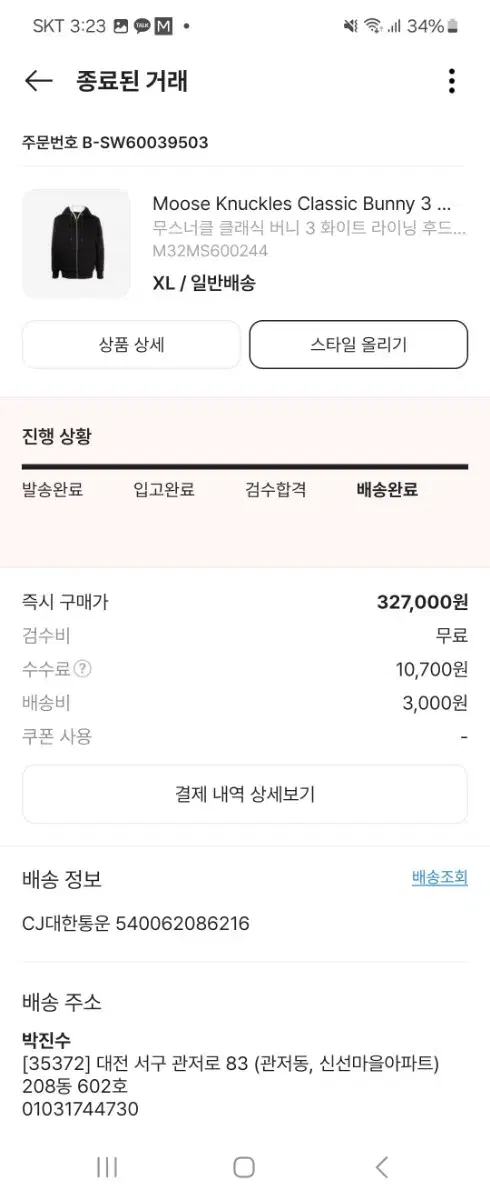Select the 검수합격 progress step
490x1200 pixels.
tap(275, 490)
